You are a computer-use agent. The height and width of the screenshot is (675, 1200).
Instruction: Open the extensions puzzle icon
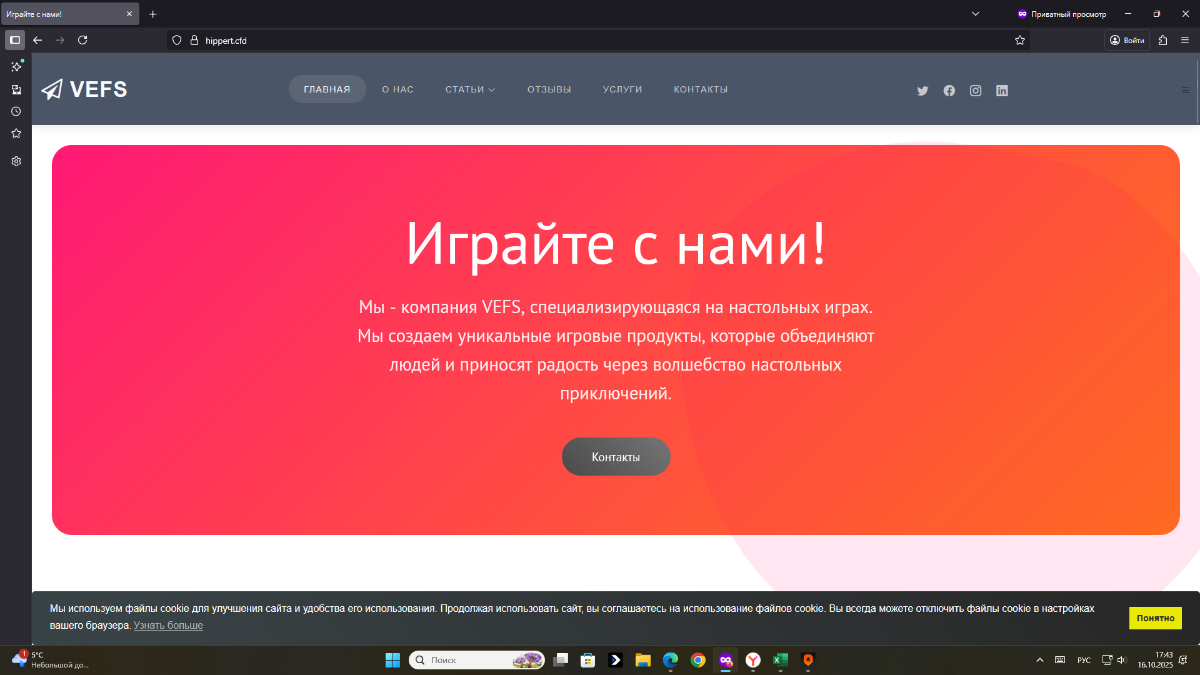(x=1163, y=40)
